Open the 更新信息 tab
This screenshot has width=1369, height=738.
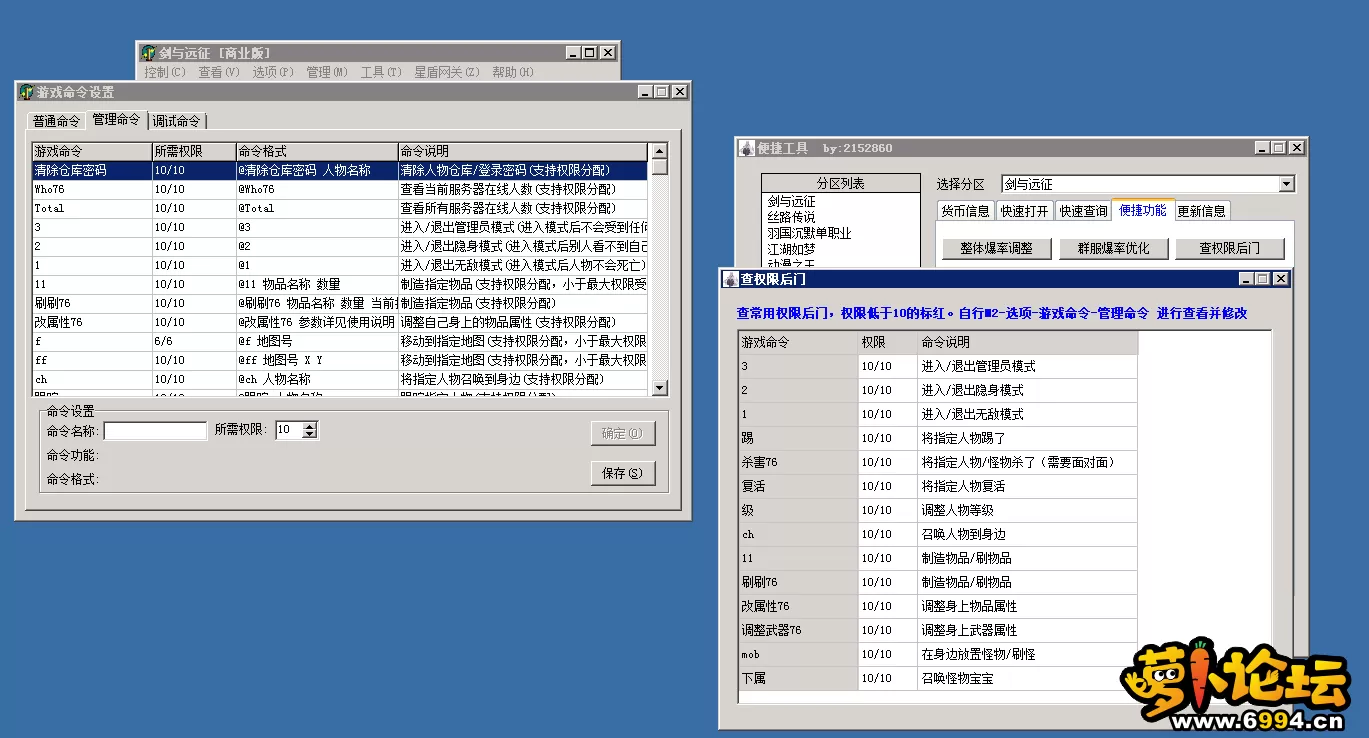tap(1201, 211)
